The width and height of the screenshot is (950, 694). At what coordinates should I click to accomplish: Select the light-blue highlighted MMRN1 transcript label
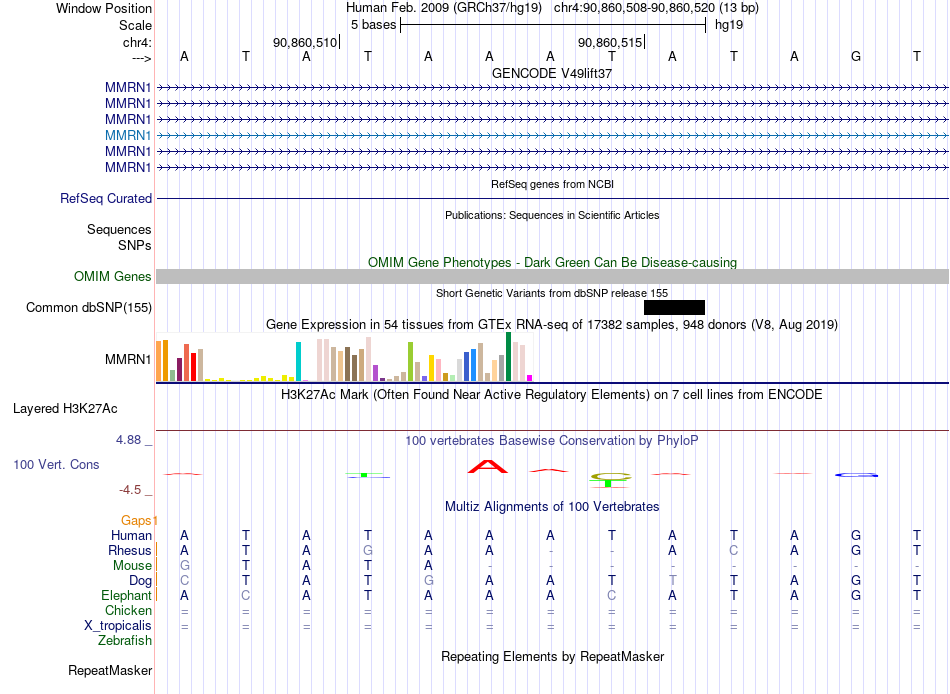click(x=127, y=135)
